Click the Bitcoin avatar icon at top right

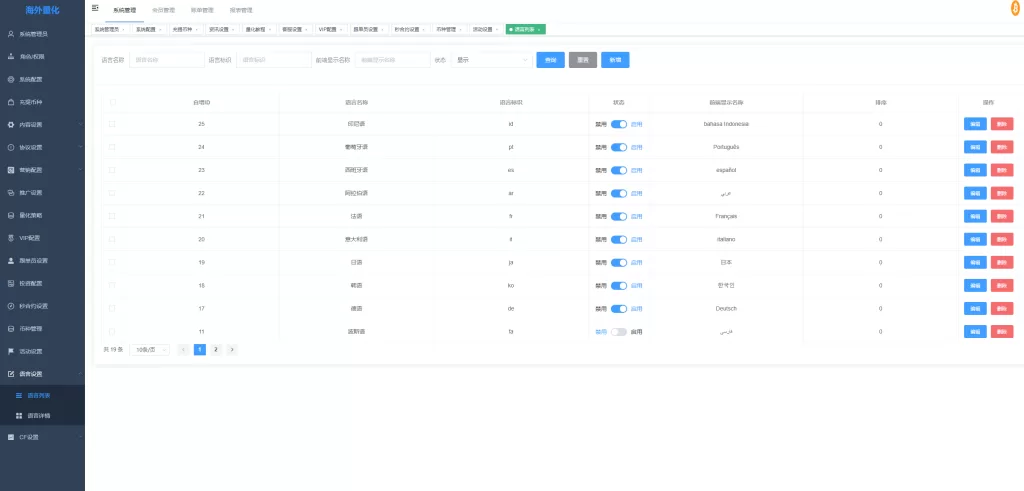point(1015,8)
